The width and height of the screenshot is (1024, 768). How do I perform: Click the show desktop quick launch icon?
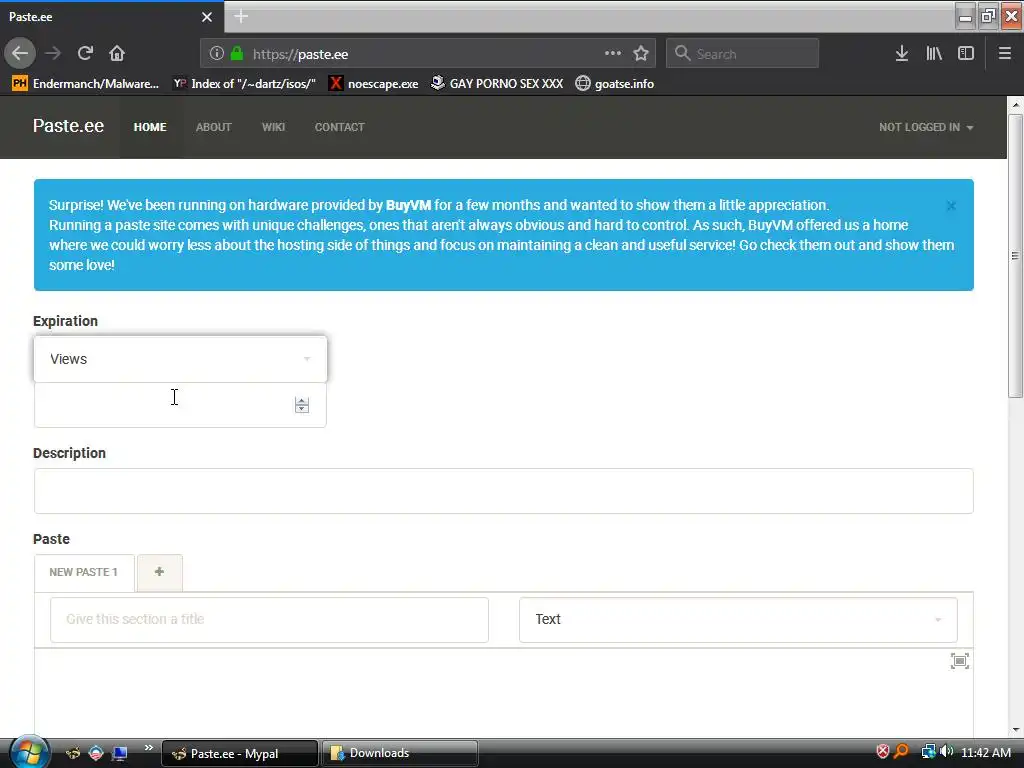pos(119,754)
